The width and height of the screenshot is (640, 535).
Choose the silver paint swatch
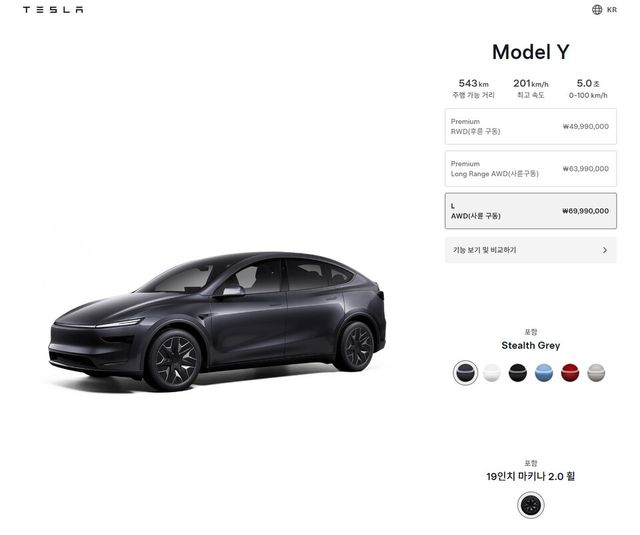click(x=596, y=373)
